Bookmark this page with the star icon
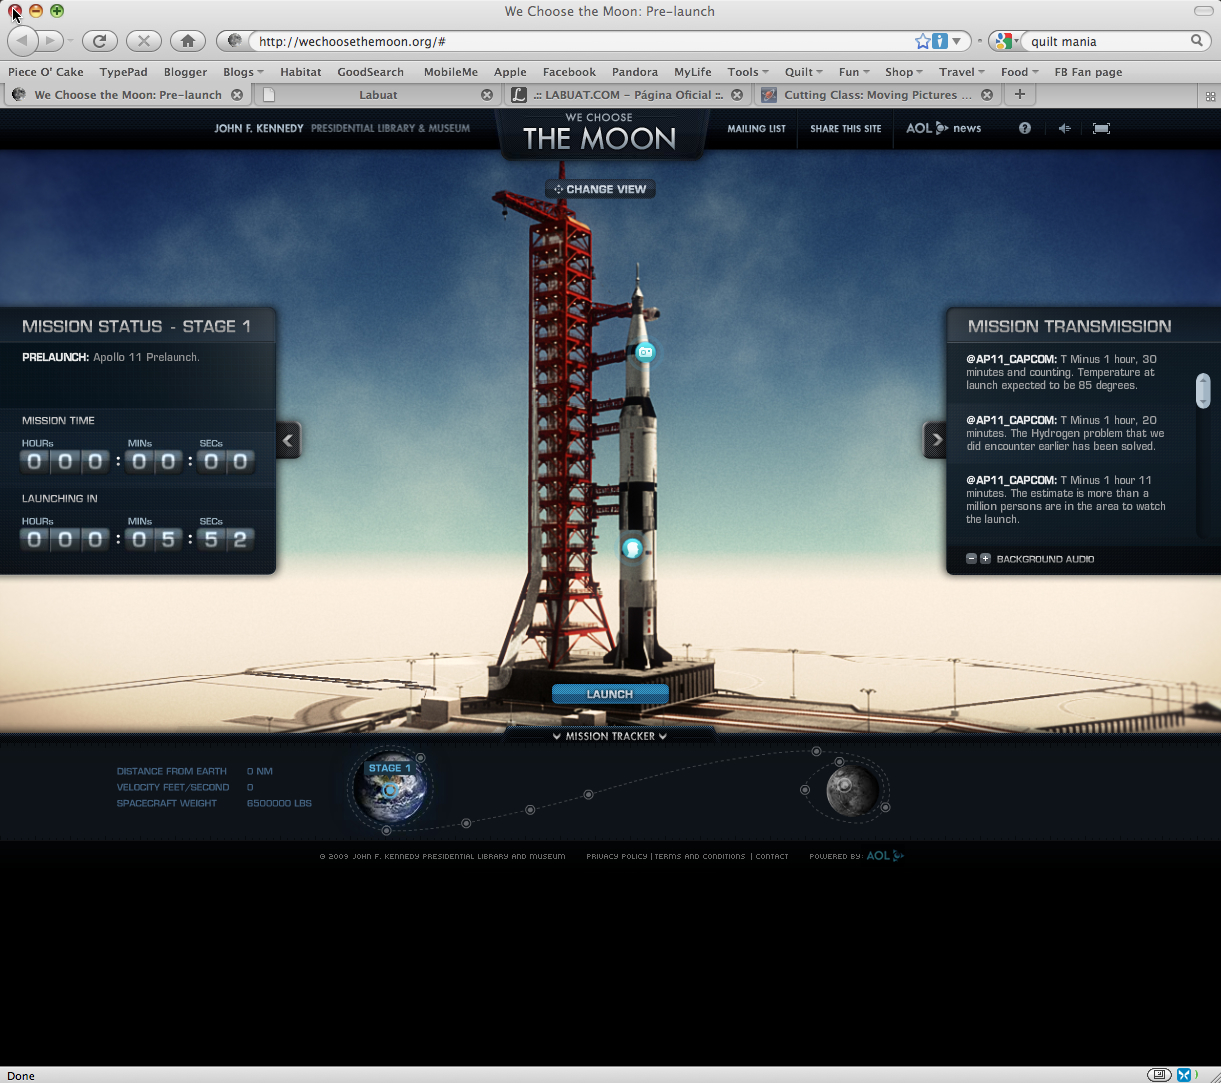1221x1083 pixels. pos(922,41)
